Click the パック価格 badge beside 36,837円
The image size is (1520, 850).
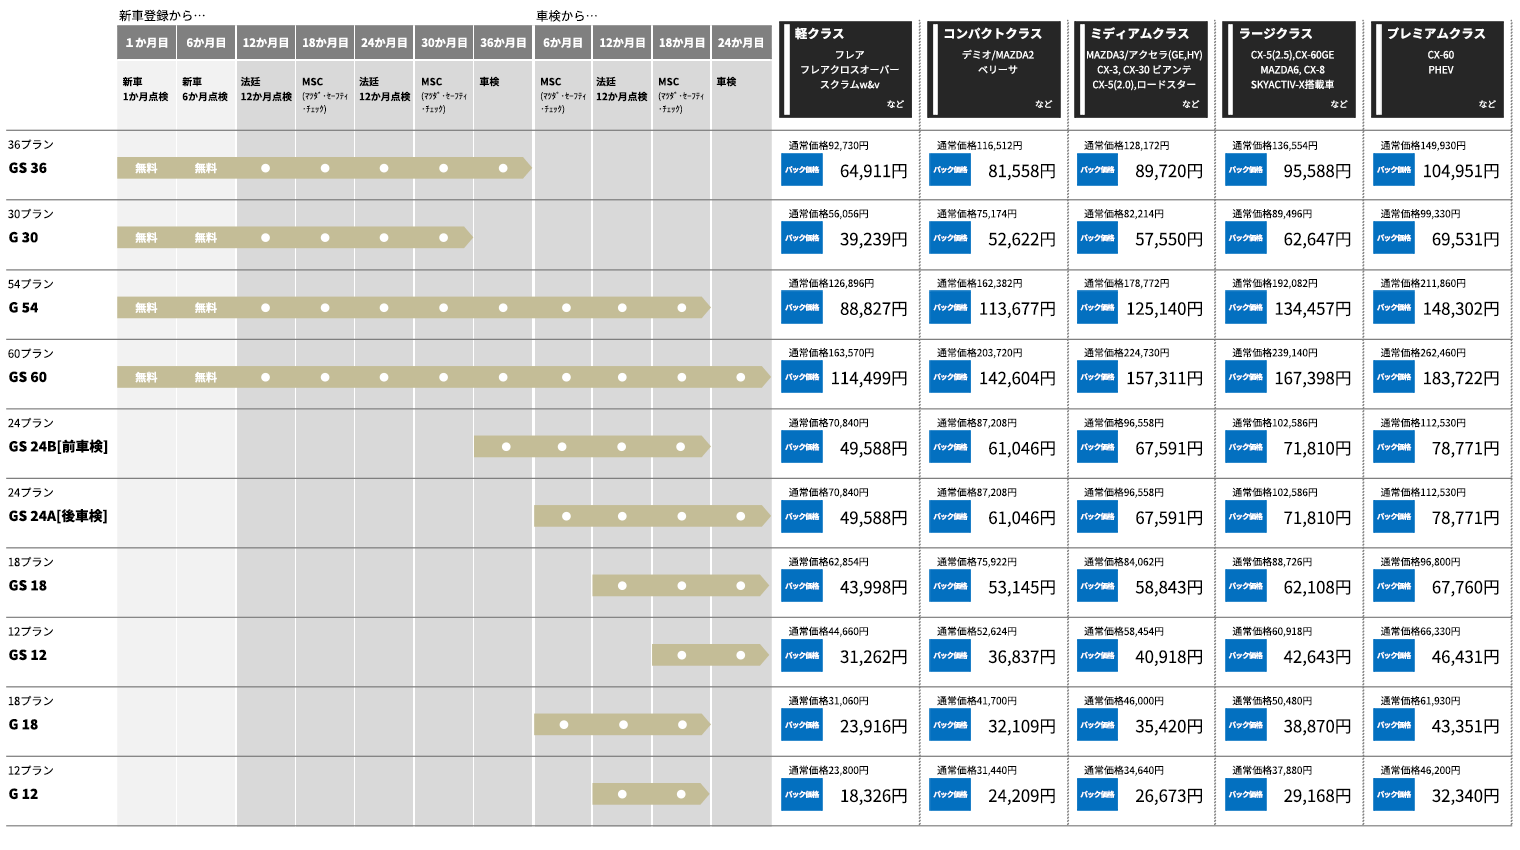[x=950, y=656]
